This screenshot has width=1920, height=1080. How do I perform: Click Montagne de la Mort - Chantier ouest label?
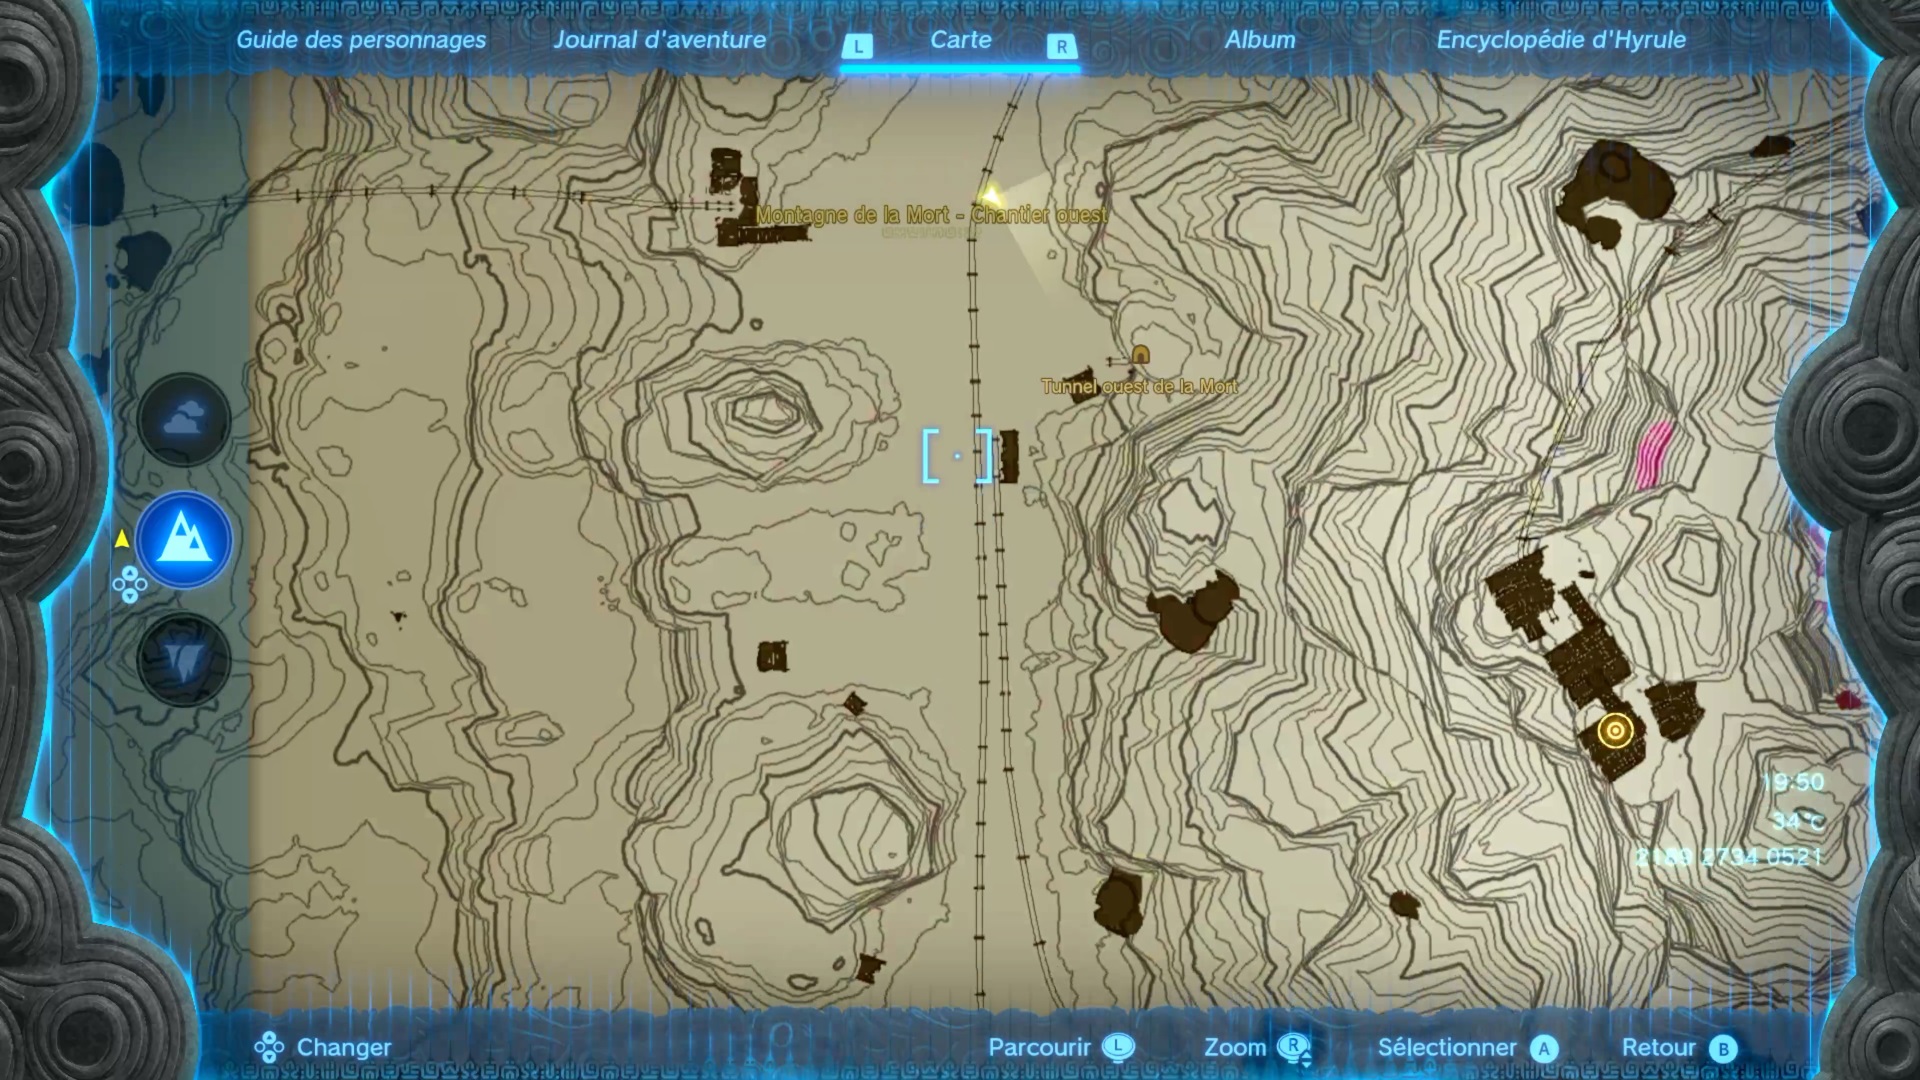tap(931, 215)
